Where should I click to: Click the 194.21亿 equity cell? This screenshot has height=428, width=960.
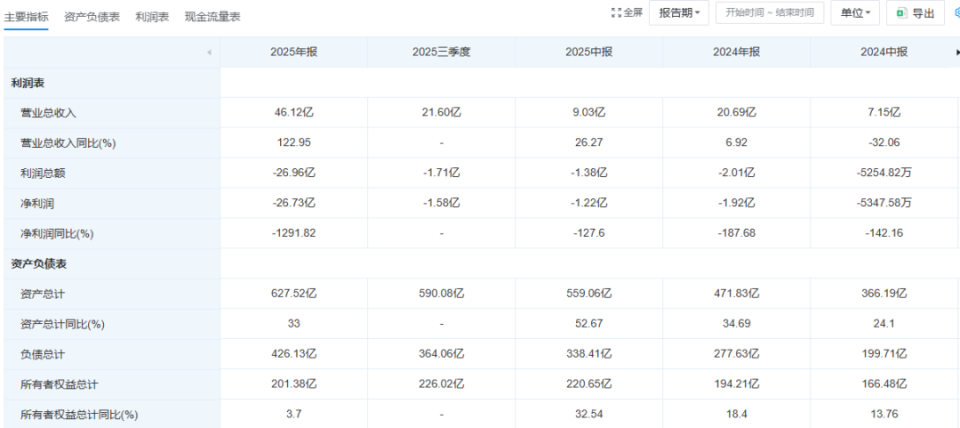[x=737, y=385]
